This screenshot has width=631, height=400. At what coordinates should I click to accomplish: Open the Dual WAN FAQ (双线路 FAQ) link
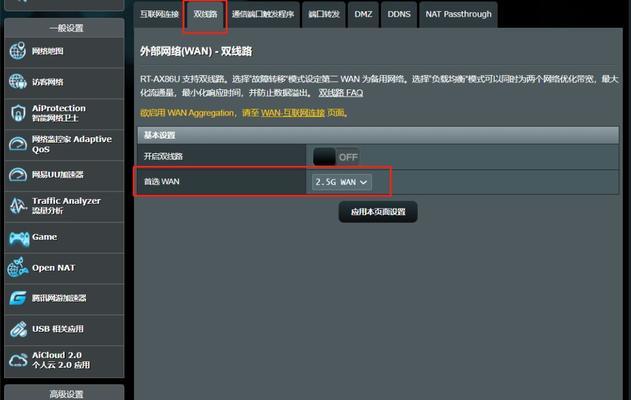pos(341,93)
